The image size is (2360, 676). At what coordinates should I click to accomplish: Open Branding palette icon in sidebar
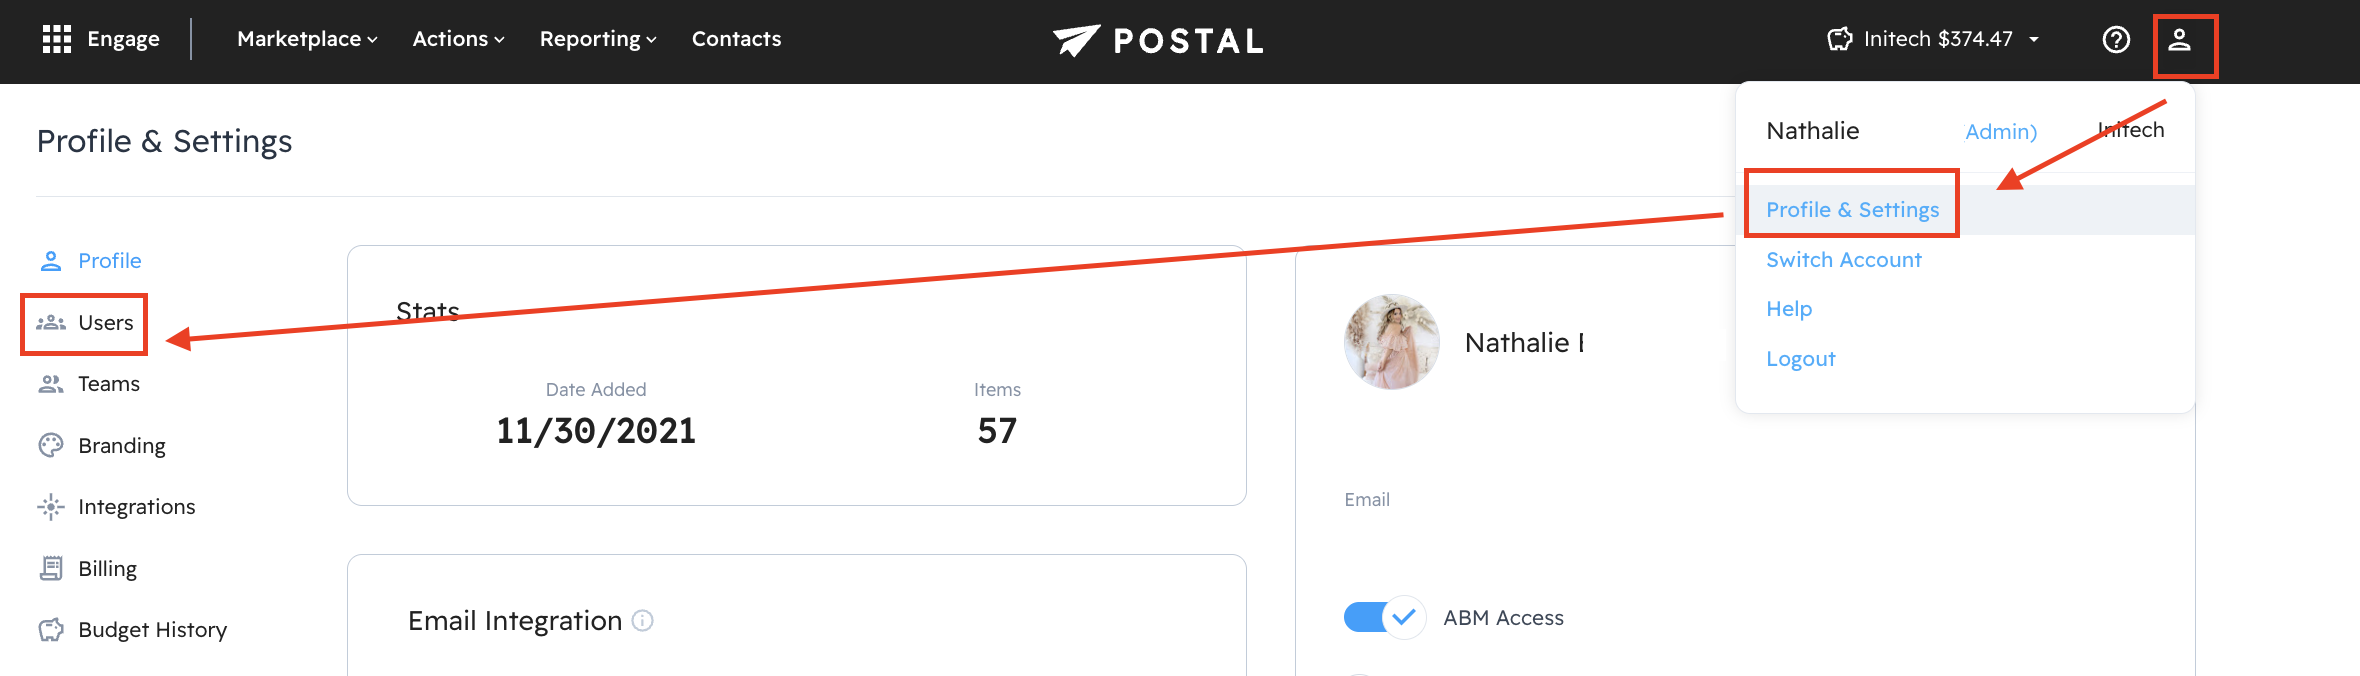tap(50, 445)
